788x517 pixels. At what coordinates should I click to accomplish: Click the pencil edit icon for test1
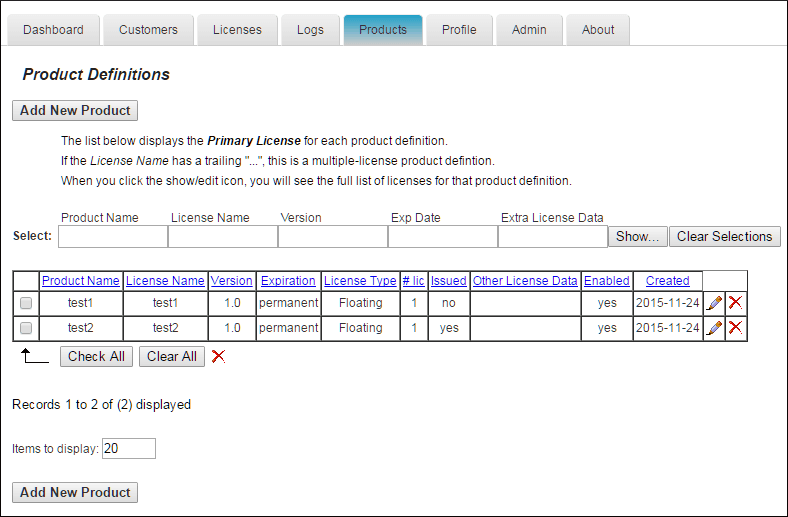point(714,302)
